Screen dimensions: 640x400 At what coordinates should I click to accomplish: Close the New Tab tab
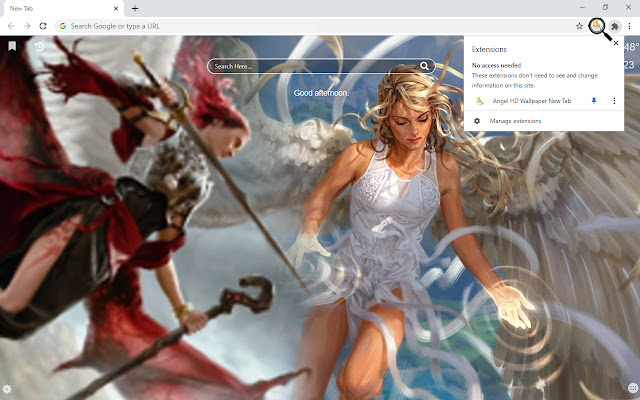click(x=116, y=8)
